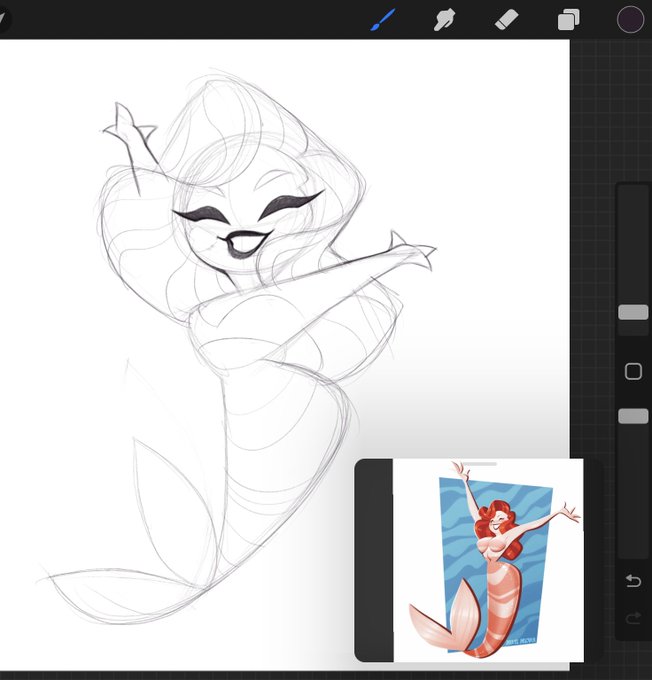Tap the square modify button on sidebar

pyautogui.click(x=633, y=372)
